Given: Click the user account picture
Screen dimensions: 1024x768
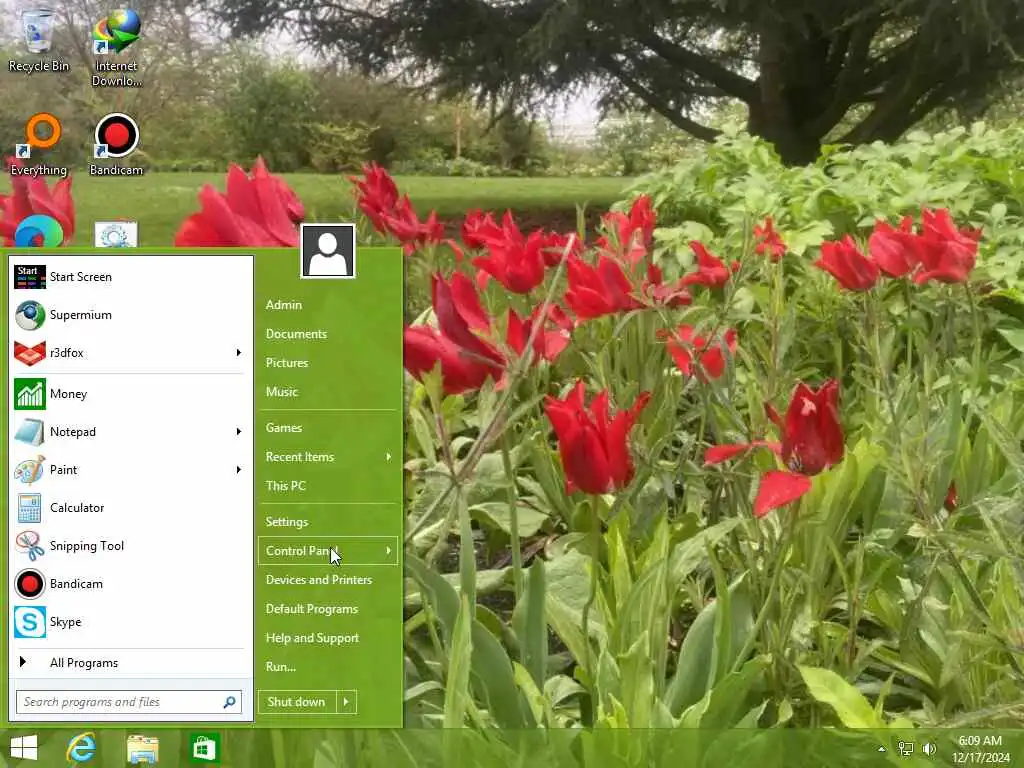Looking at the screenshot, I should point(328,251).
